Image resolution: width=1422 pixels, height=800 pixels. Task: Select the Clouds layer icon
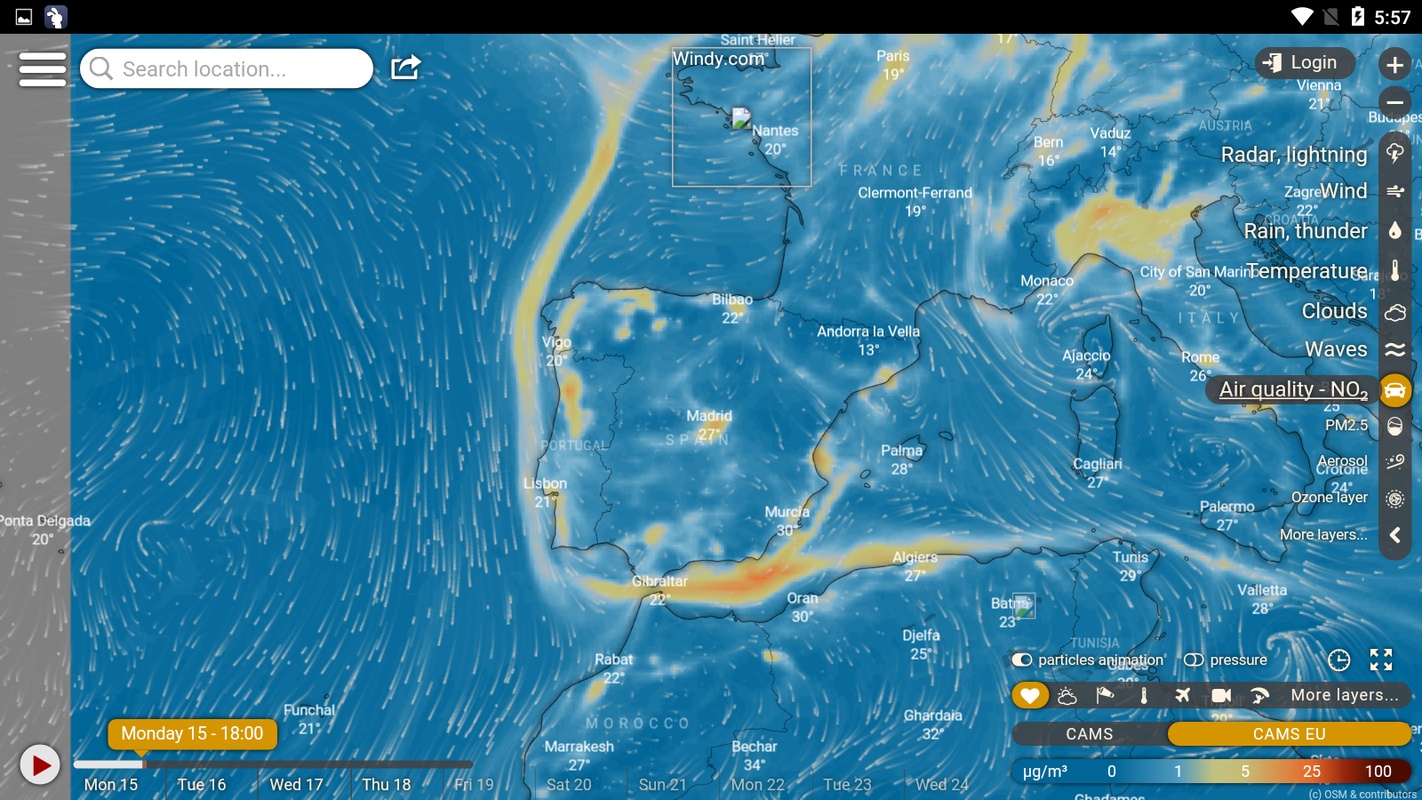1395,312
